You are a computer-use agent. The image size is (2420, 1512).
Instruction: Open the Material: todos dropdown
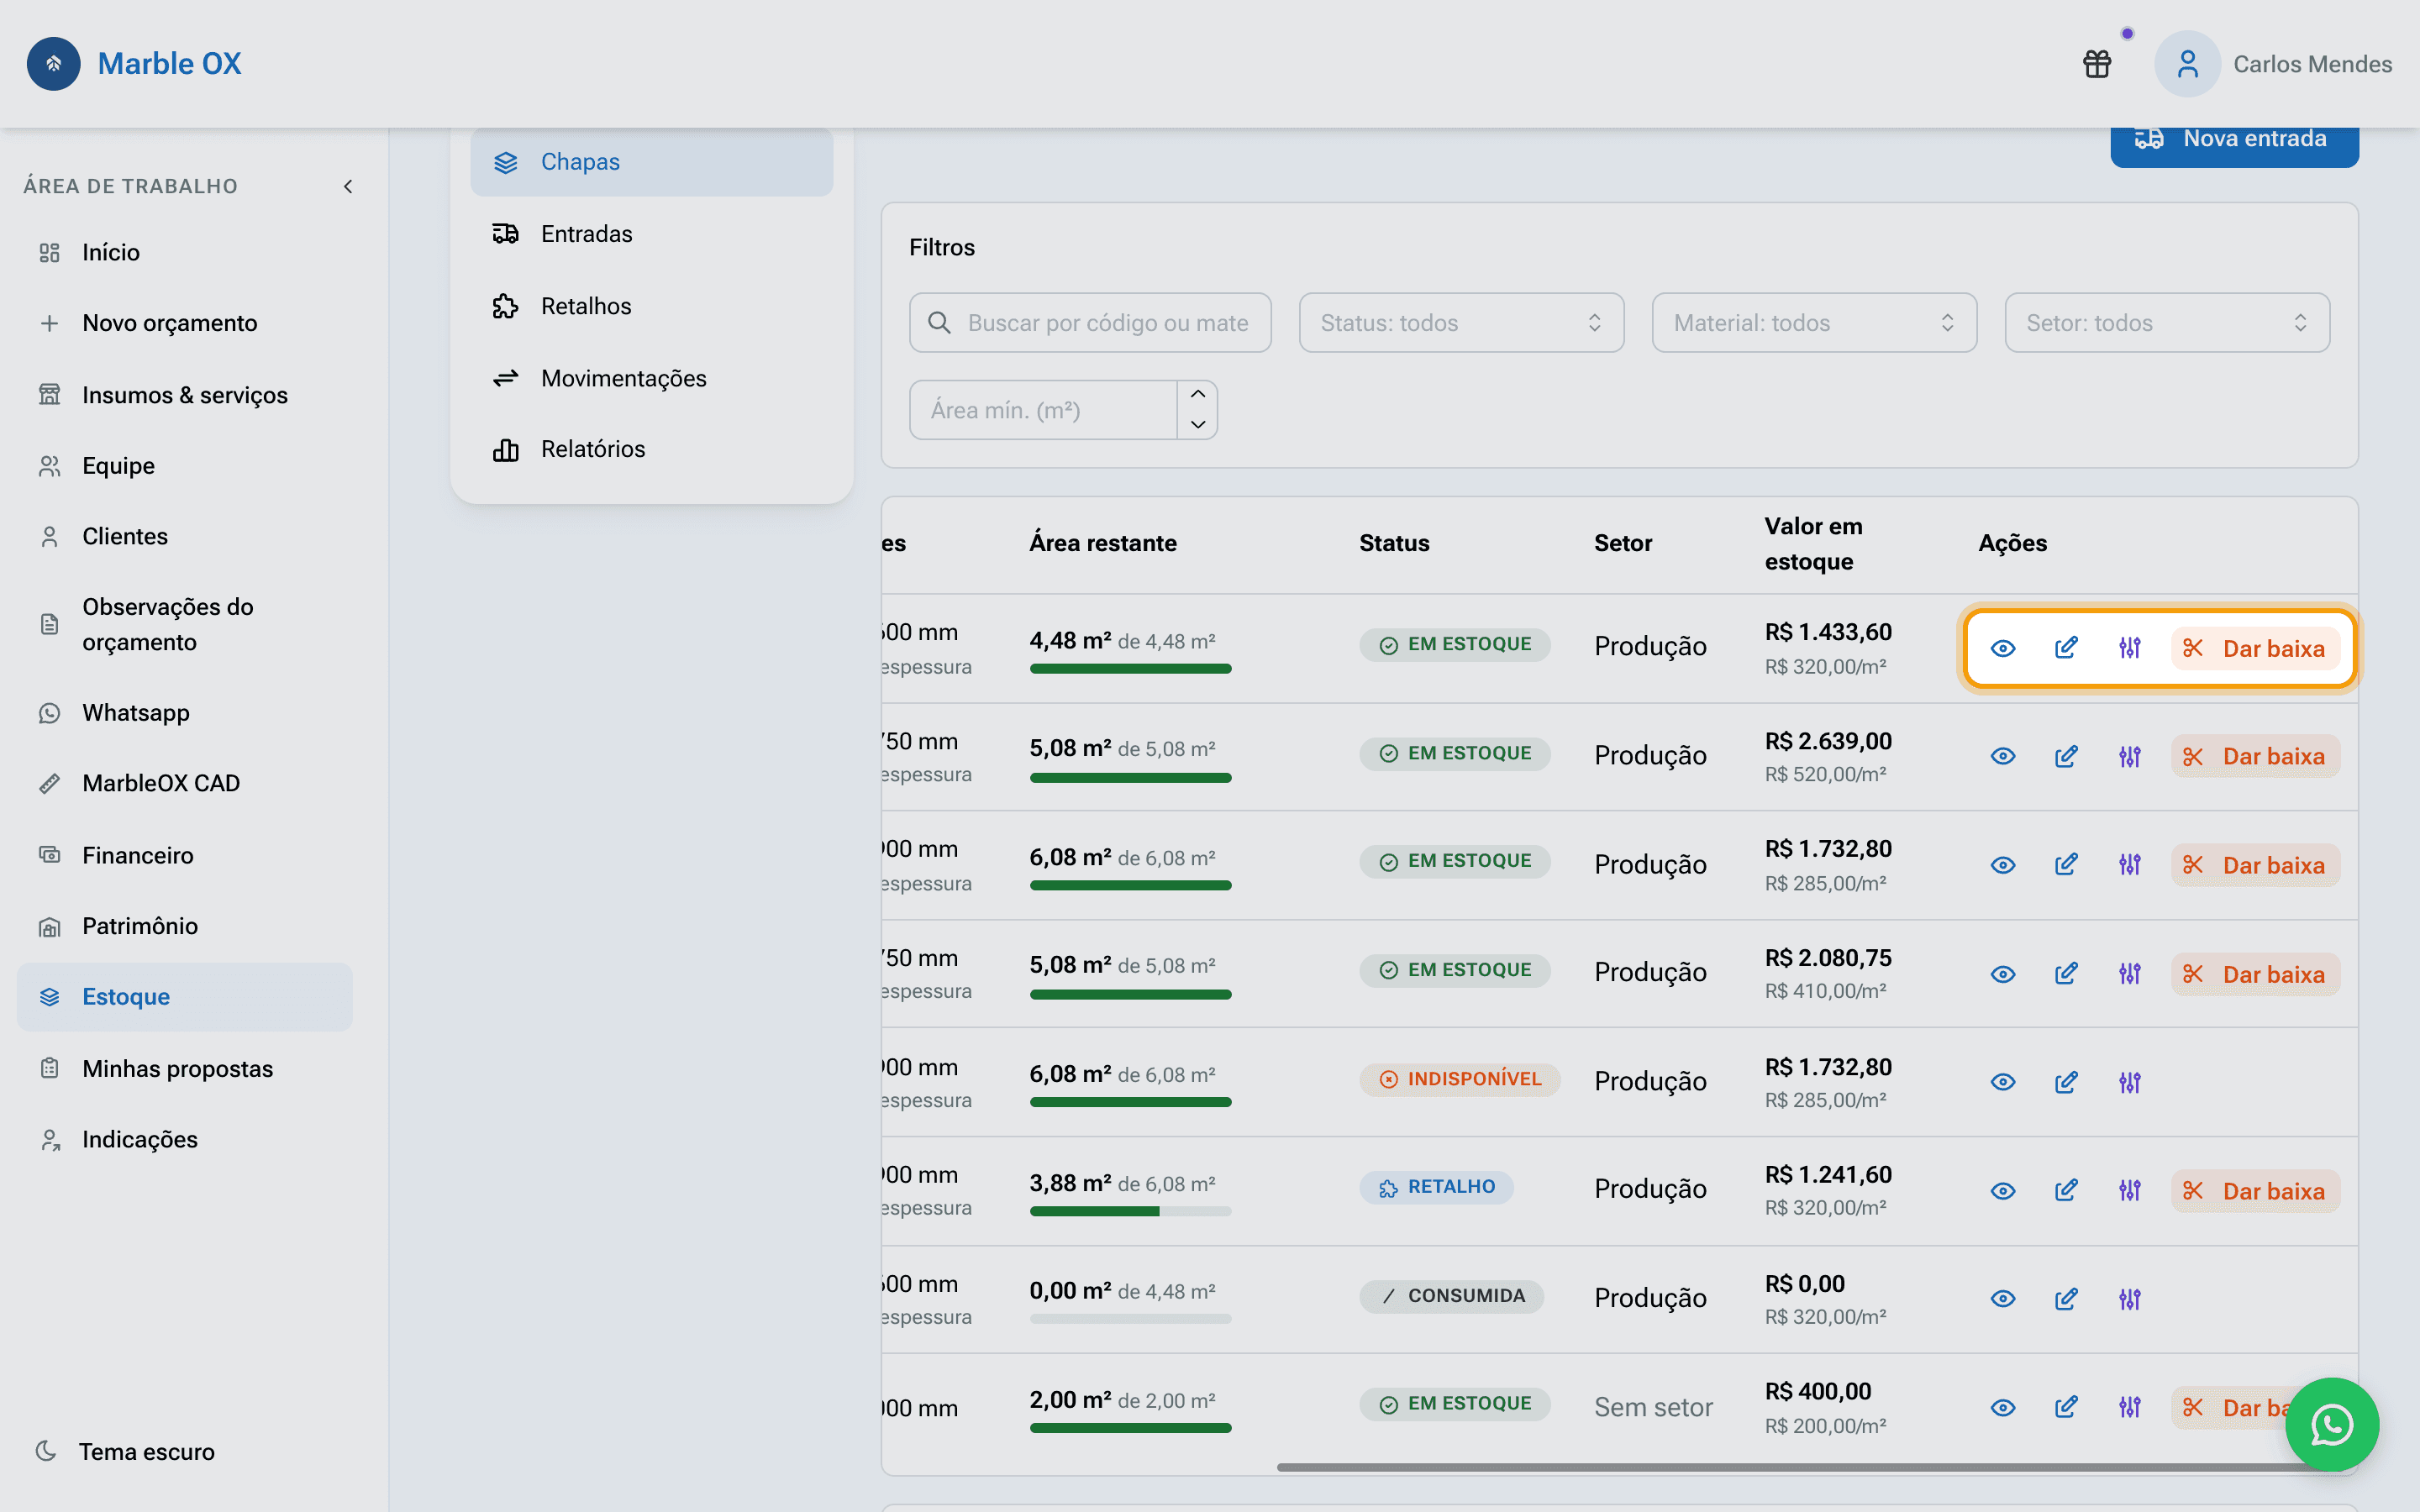pyautogui.click(x=1814, y=323)
